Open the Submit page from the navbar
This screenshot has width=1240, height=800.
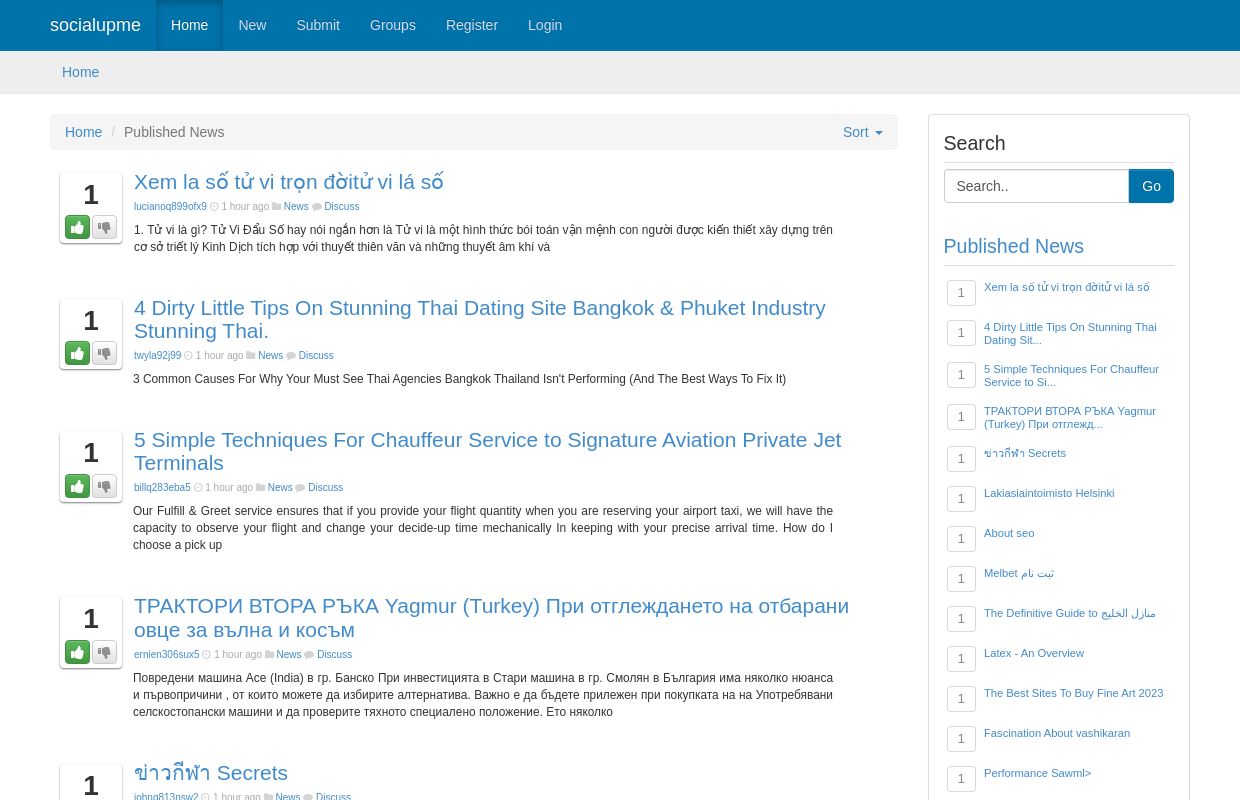[x=318, y=25]
